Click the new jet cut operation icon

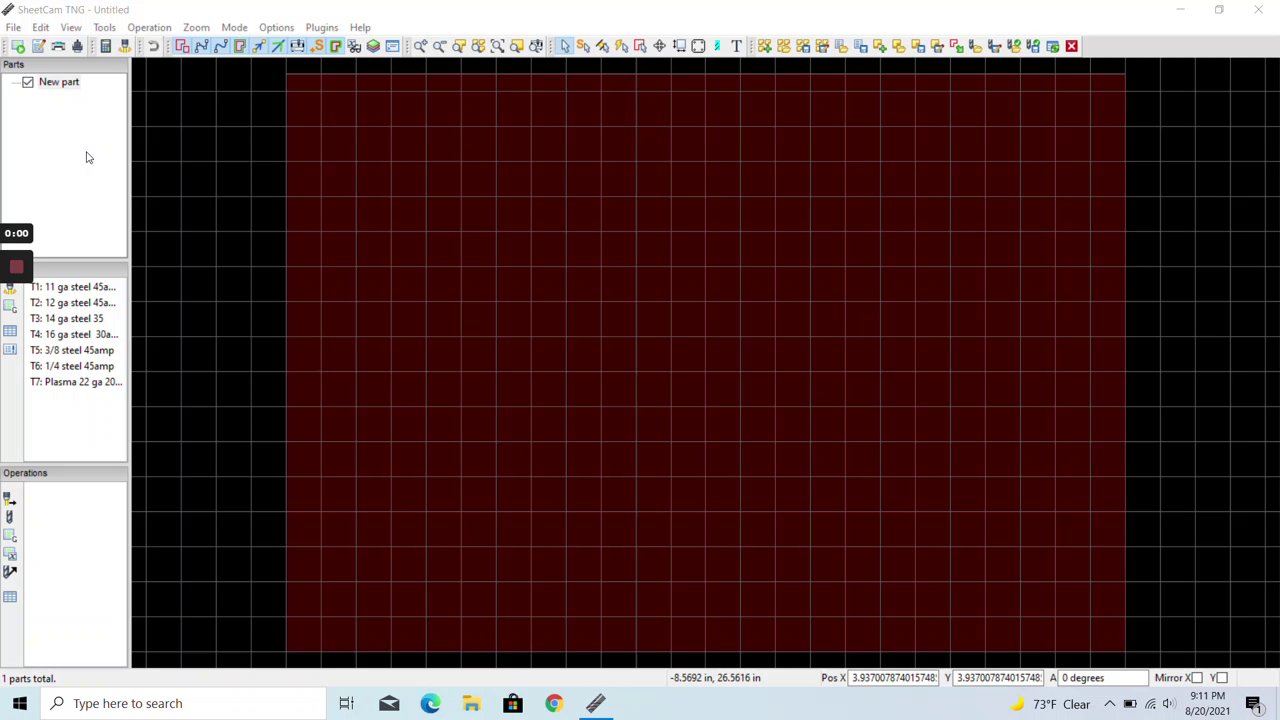10,498
